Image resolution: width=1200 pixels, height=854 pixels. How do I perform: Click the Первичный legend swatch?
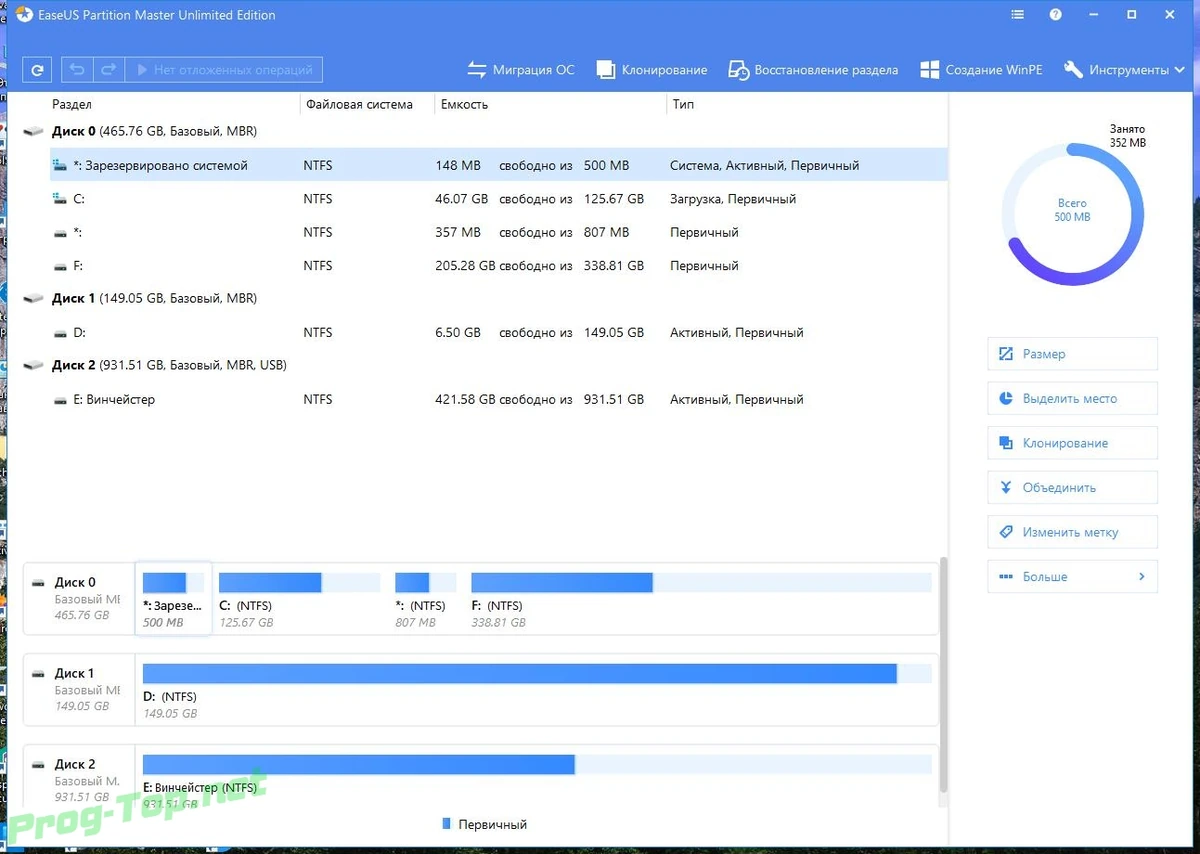click(446, 824)
